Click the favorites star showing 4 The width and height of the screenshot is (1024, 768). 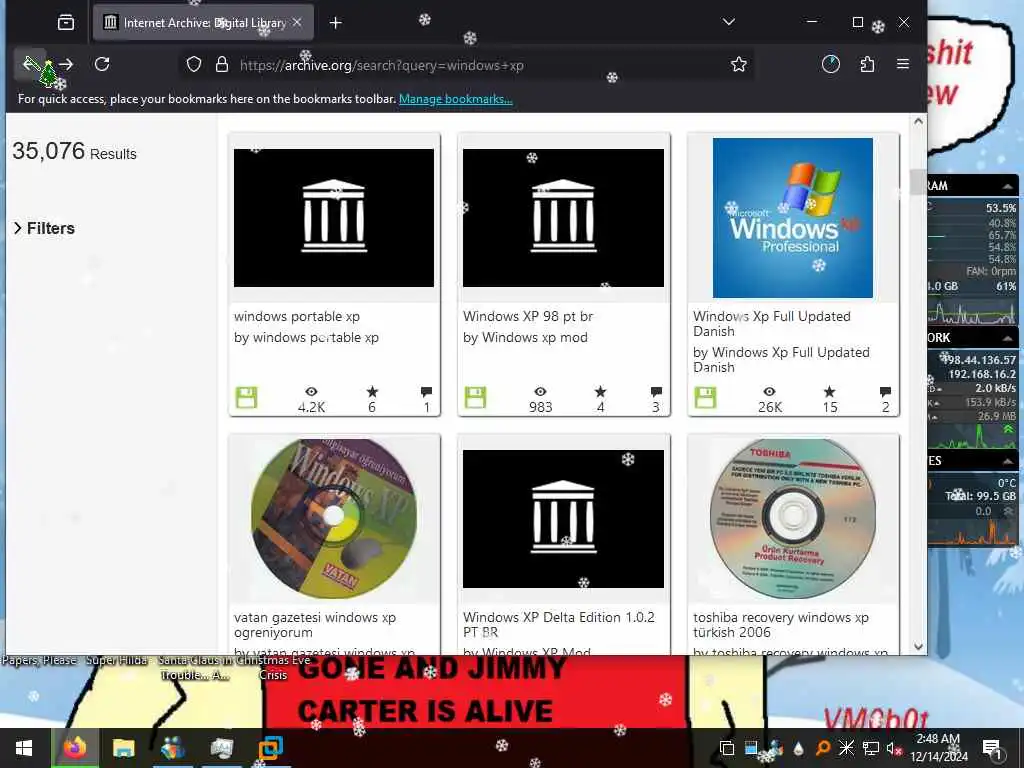[x=600, y=391]
